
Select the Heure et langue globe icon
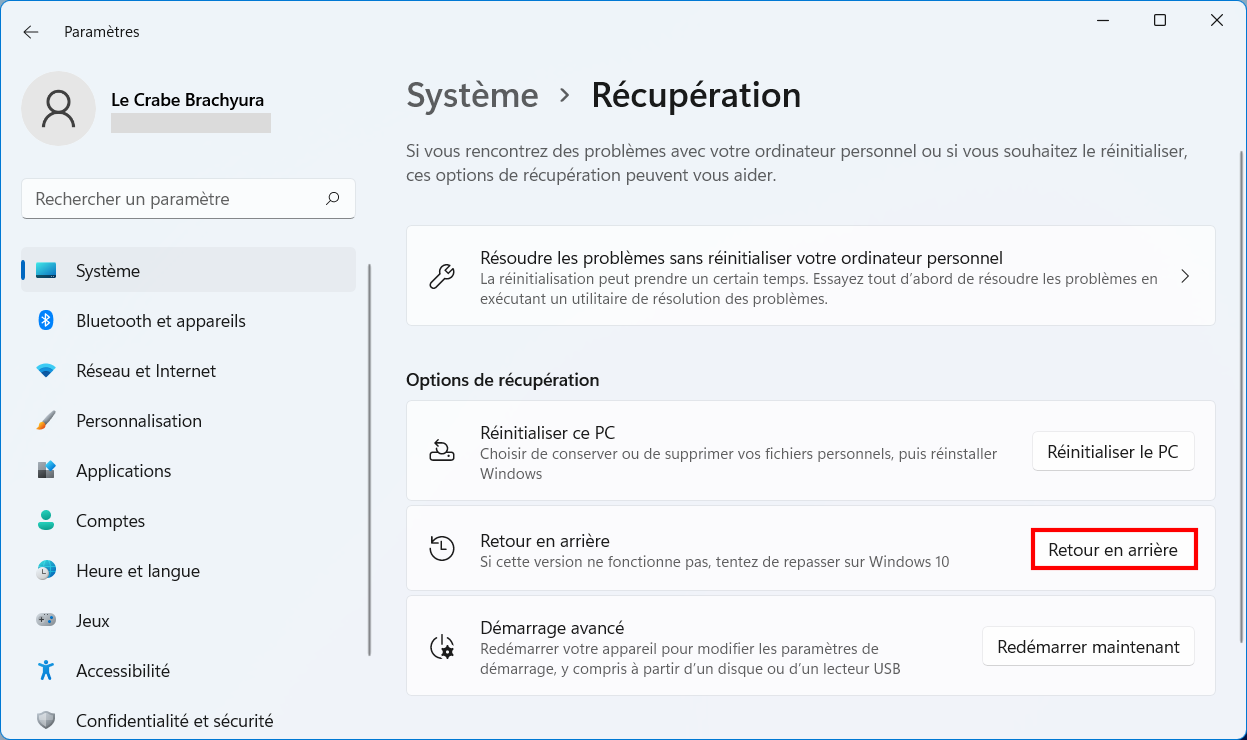46,571
